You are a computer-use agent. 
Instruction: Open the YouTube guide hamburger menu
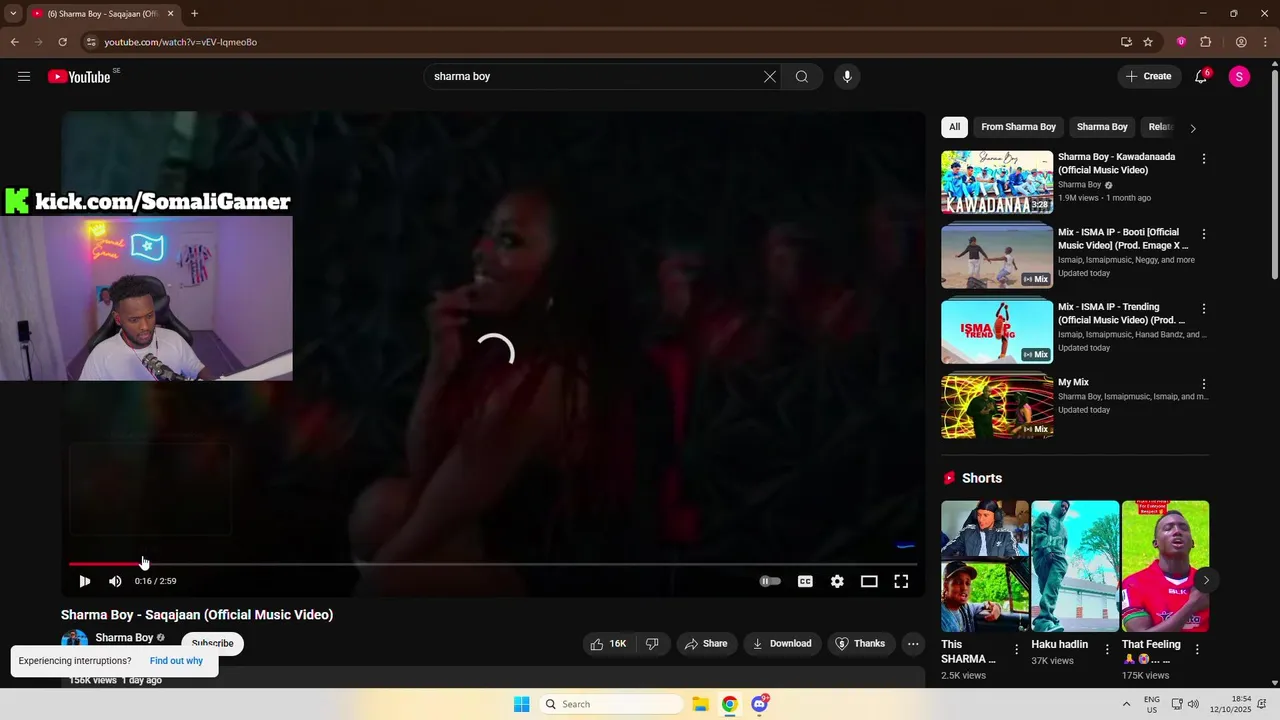(x=24, y=76)
